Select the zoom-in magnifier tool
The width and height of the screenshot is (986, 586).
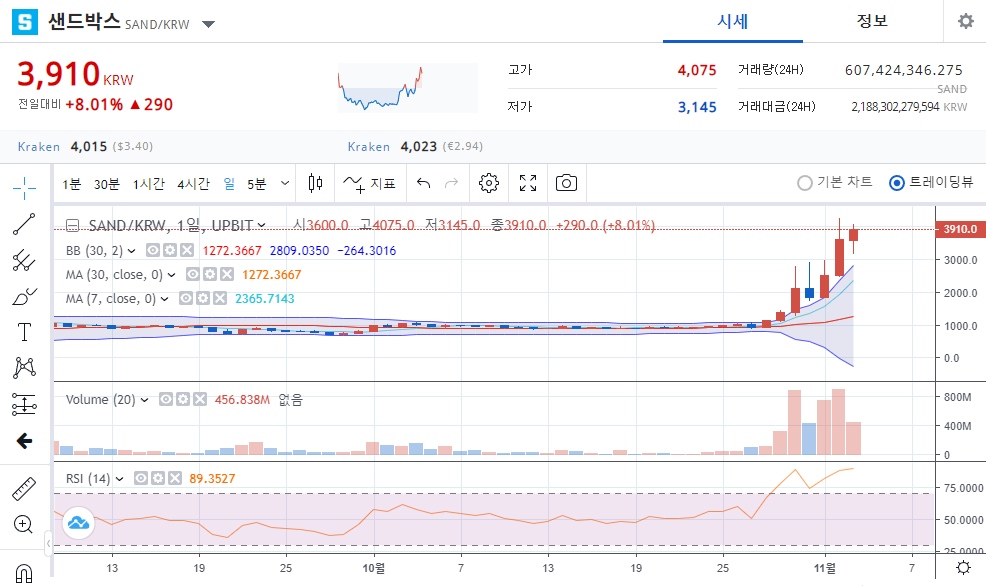point(24,524)
